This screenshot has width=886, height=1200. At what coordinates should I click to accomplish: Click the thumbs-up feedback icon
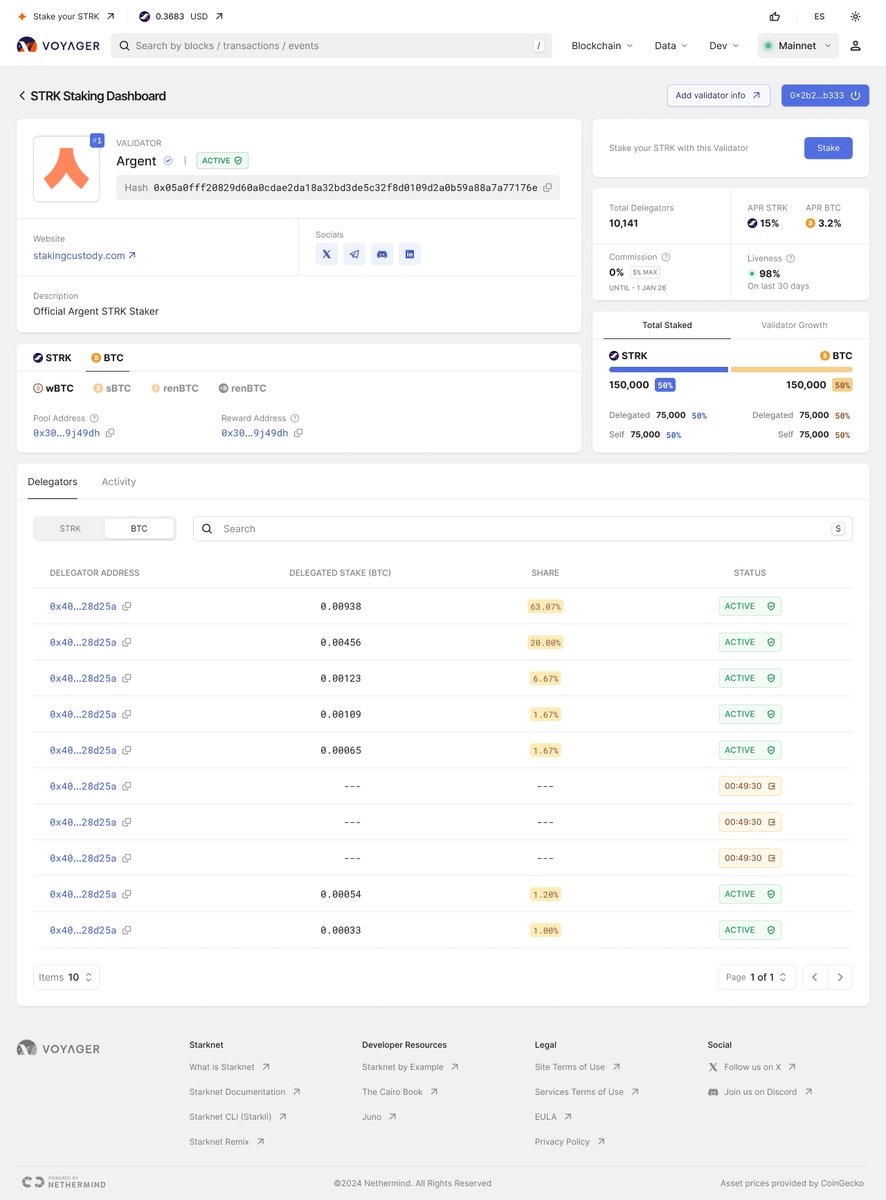click(775, 16)
